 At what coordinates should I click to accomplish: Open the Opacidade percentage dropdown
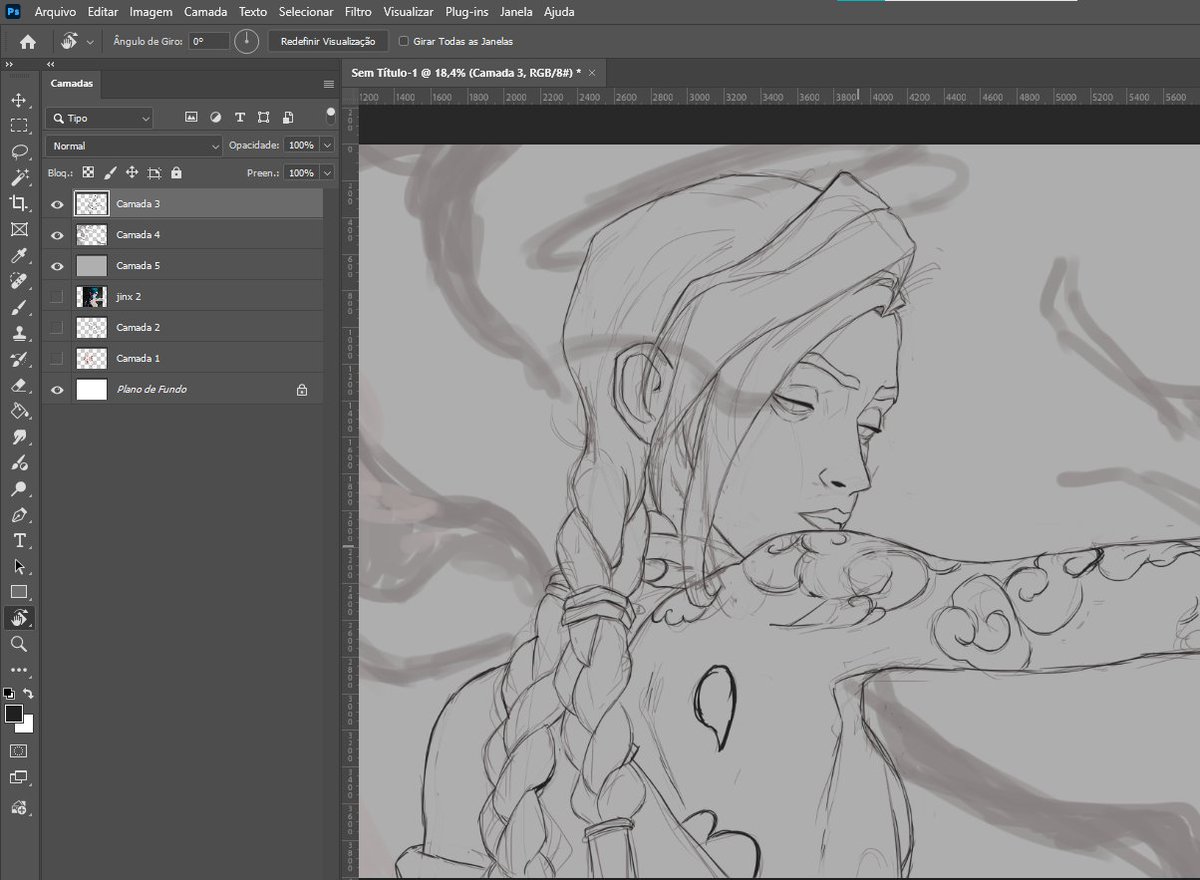[x=327, y=145]
